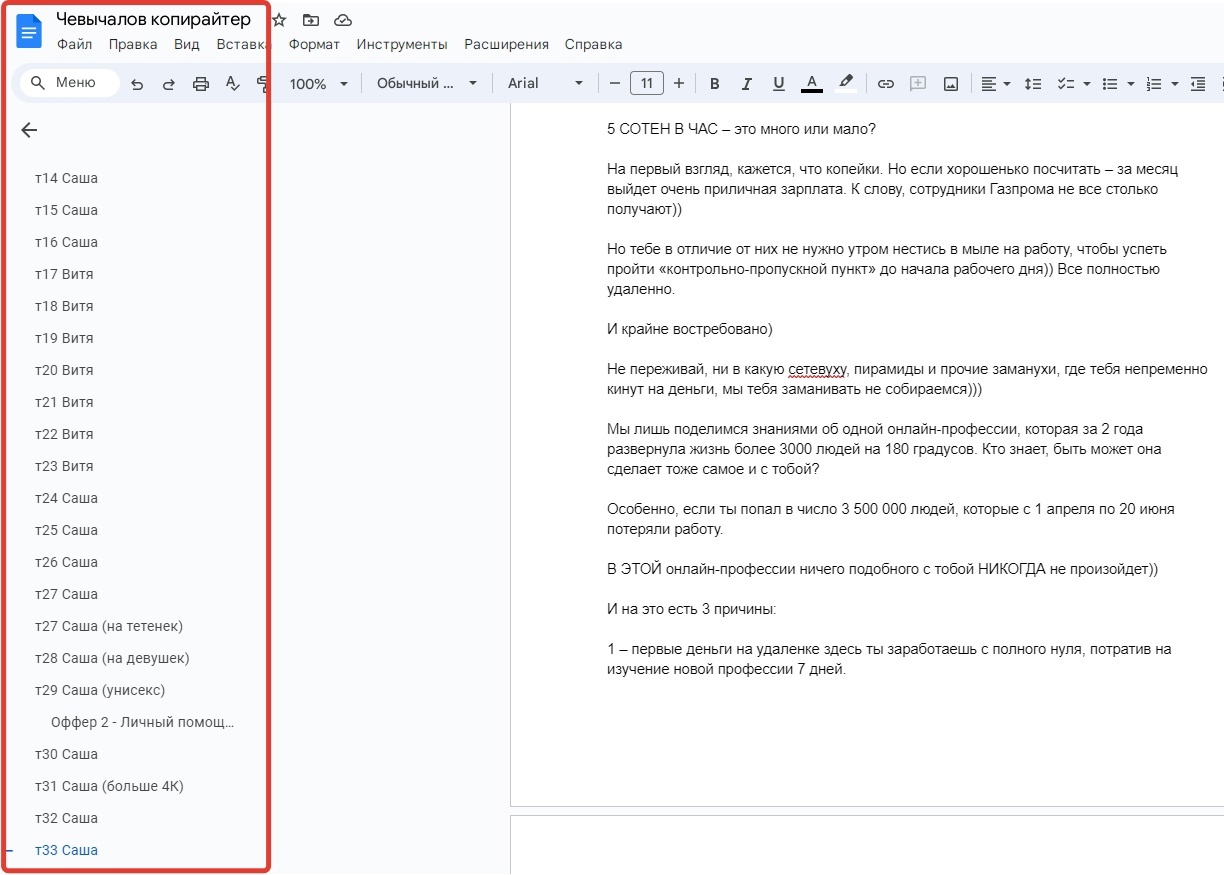Open paragraph style dropdown Обычный
This screenshot has width=1224, height=875.
click(x=427, y=84)
